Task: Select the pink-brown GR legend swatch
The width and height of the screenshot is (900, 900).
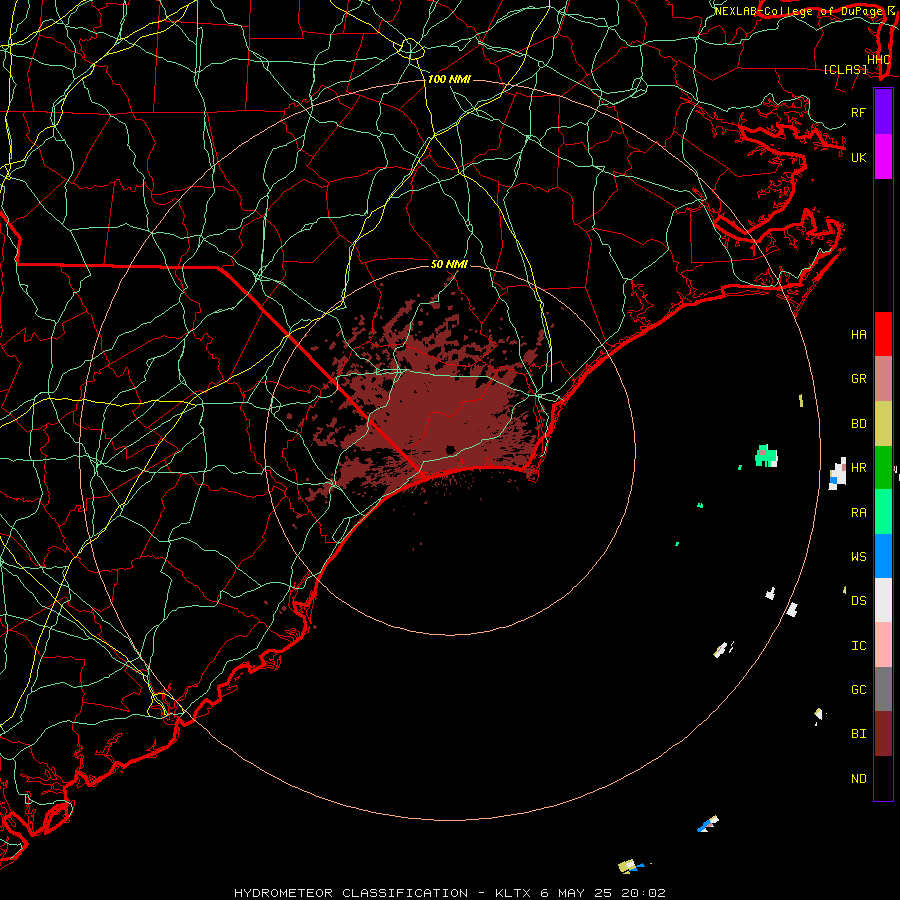Action: [883, 379]
